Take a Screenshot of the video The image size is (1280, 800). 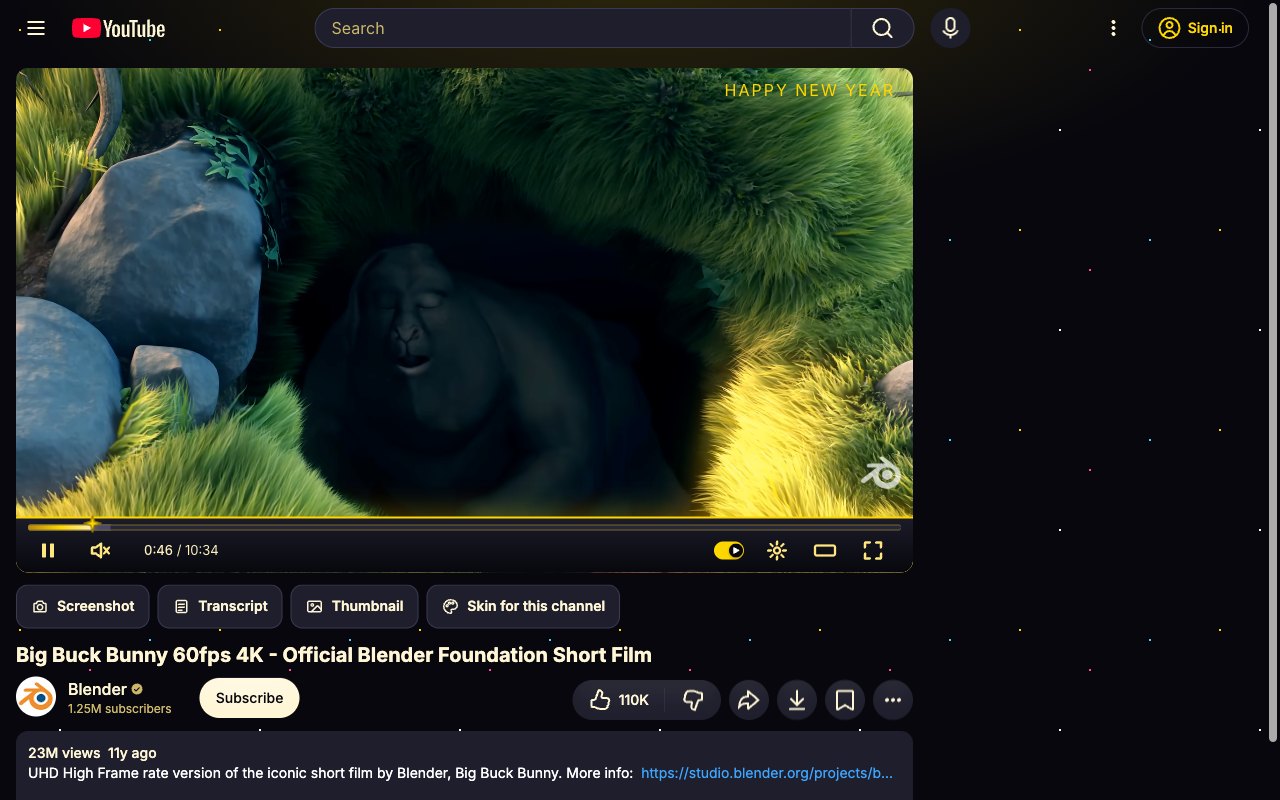pyautogui.click(x=83, y=606)
